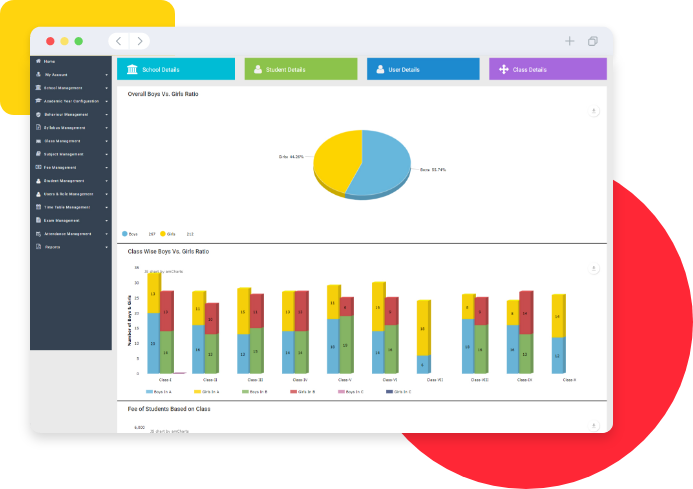The image size is (693, 489).
Task: Expand the Fee Management sidebar section
Action: (70, 167)
